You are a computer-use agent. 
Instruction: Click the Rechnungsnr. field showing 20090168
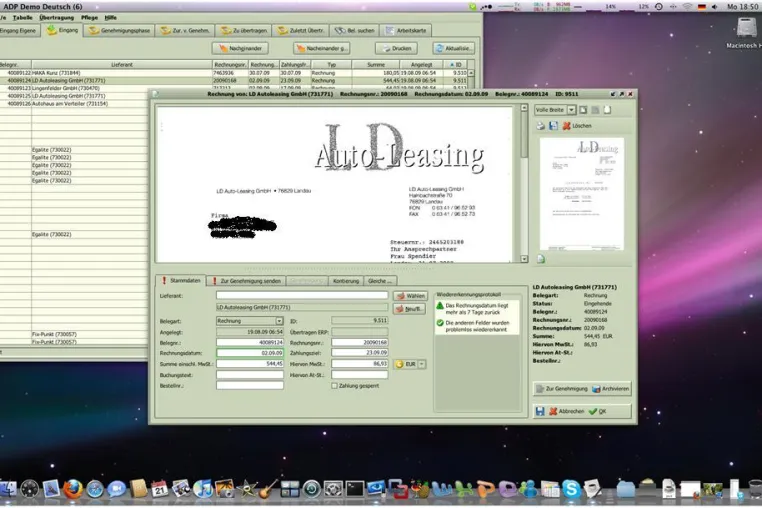pyautogui.click(x=360, y=343)
